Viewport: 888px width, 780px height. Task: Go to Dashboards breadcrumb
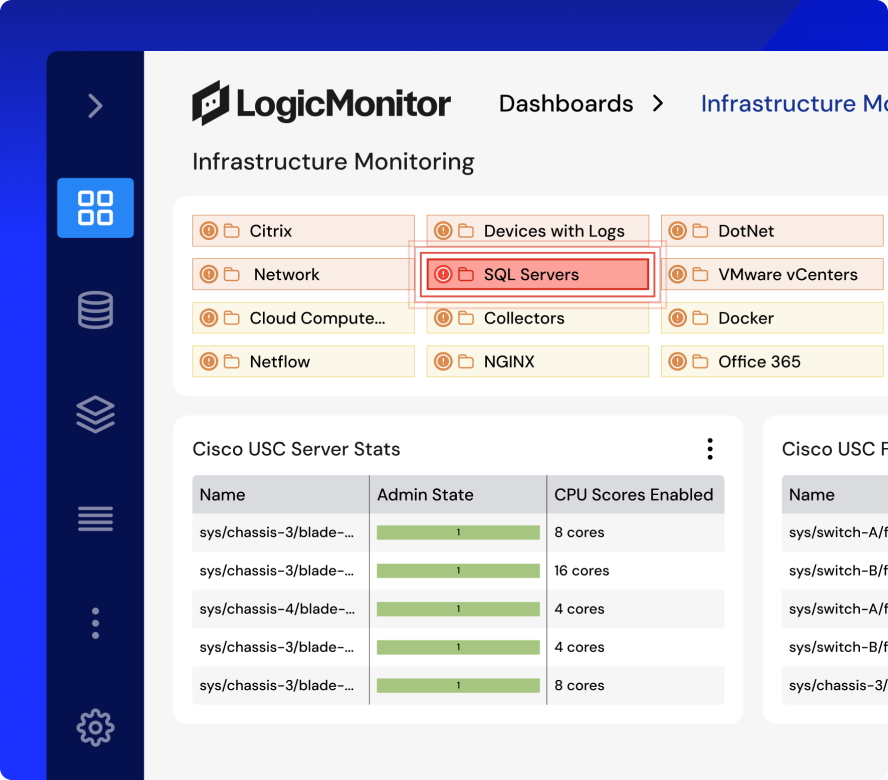tap(566, 104)
